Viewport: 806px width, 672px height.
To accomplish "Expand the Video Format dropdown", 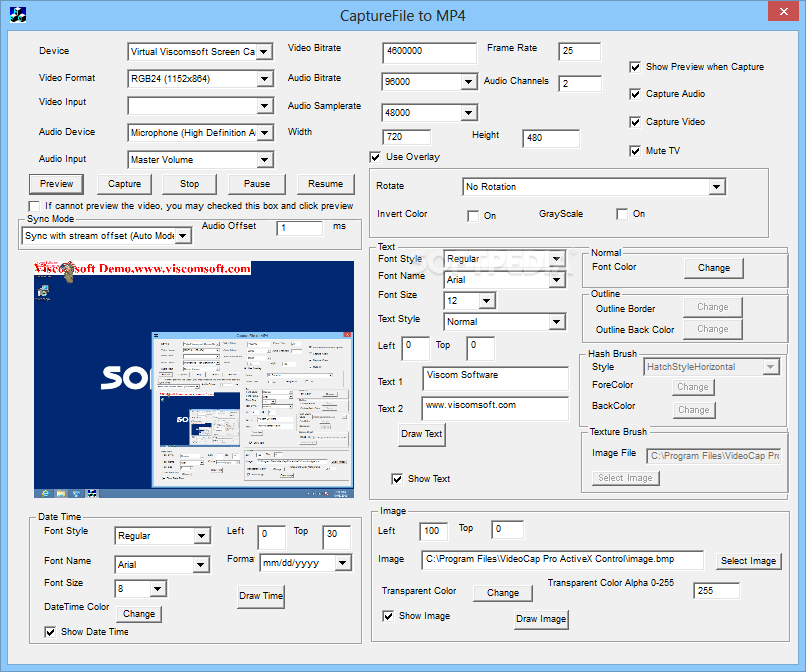I will (x=264, y=79).
